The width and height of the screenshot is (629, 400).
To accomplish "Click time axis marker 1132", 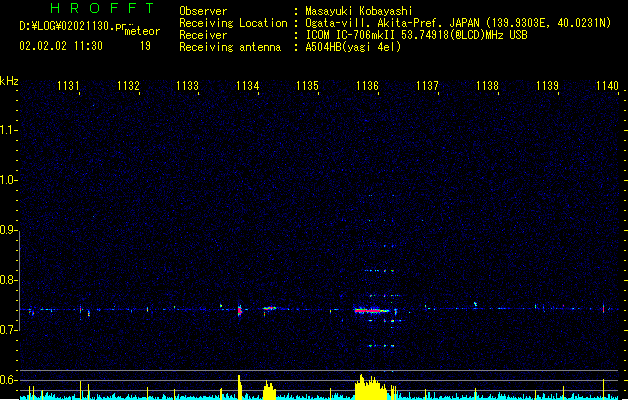I will 128,86.
